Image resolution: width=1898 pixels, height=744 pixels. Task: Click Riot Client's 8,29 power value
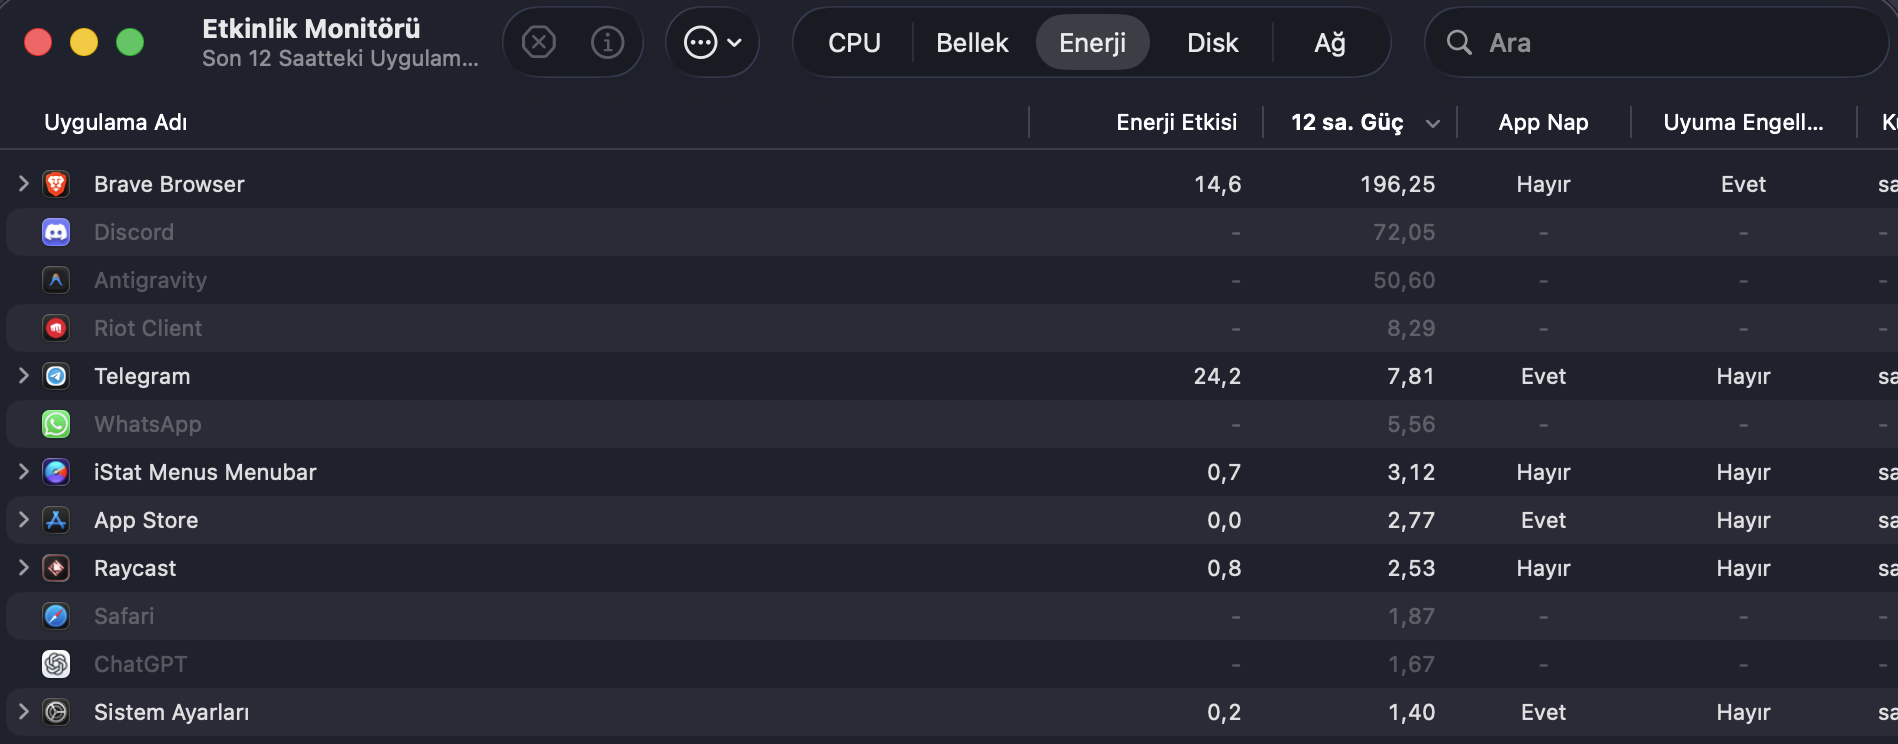pos(1411,328)
